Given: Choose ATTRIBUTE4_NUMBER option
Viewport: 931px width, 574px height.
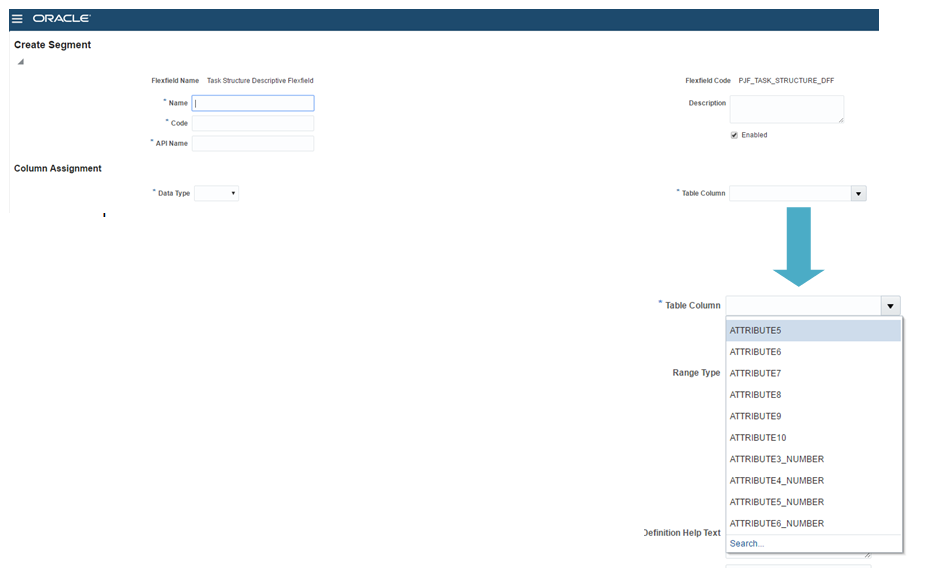Looking at the screenshot, I should point(813,480).
